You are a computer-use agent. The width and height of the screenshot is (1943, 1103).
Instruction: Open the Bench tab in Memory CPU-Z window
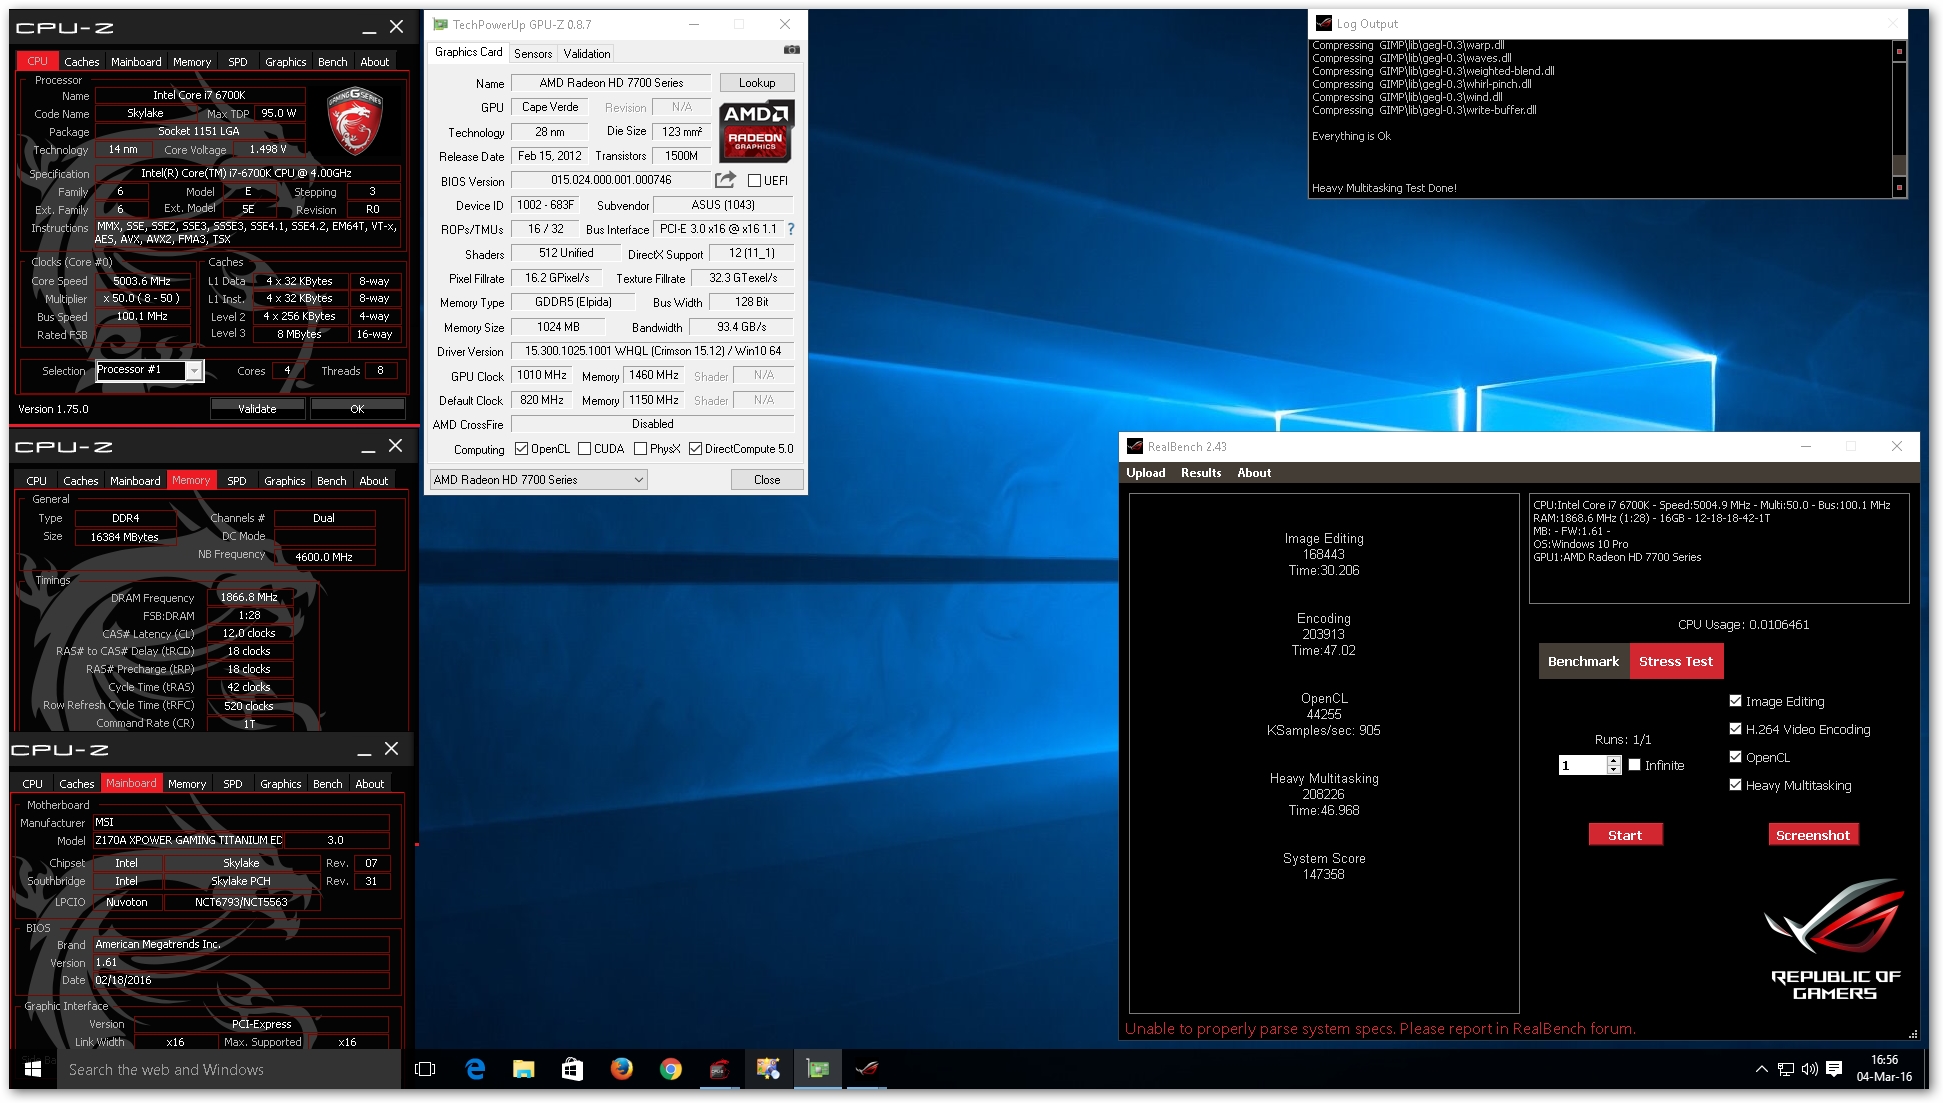click(x=332, y=481)
